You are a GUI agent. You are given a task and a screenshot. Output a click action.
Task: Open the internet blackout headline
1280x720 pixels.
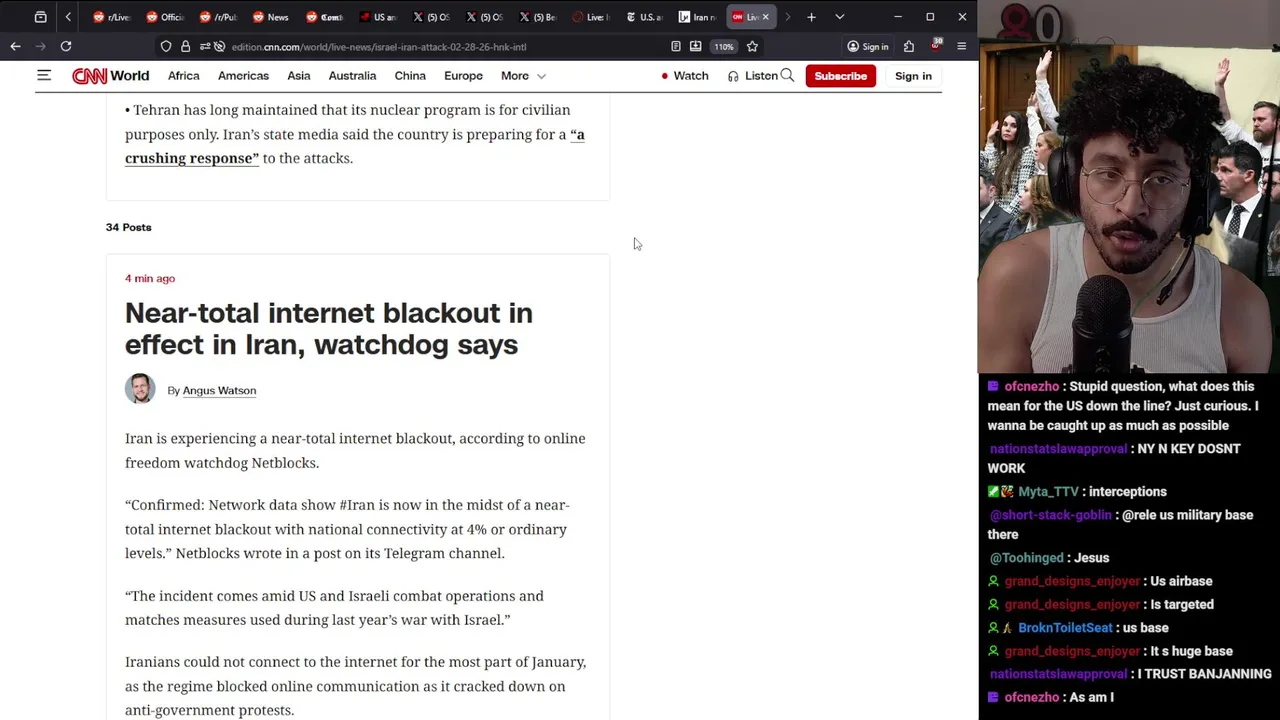329,328
